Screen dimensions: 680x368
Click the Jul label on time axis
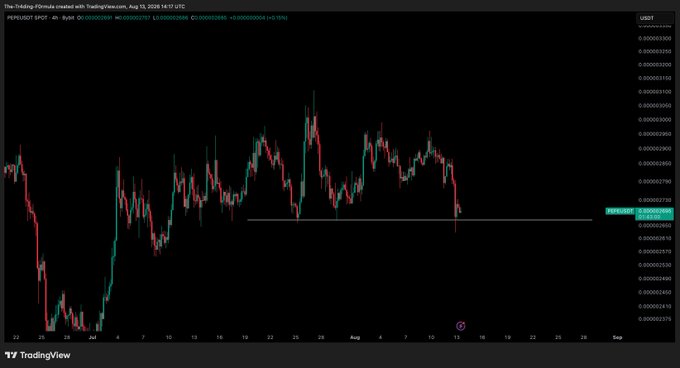coord(92,337)
